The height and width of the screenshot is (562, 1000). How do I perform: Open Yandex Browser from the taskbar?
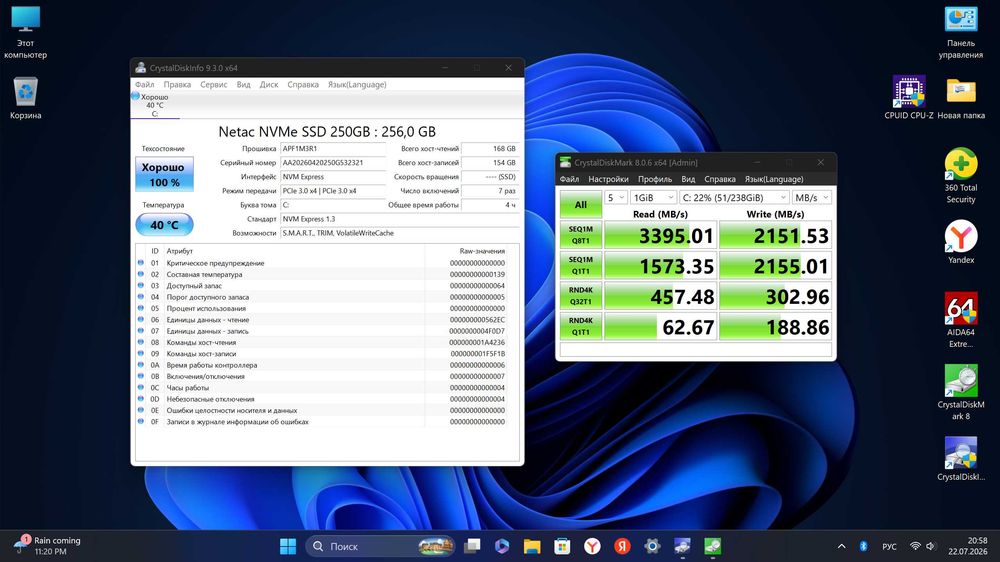[592, 546]
